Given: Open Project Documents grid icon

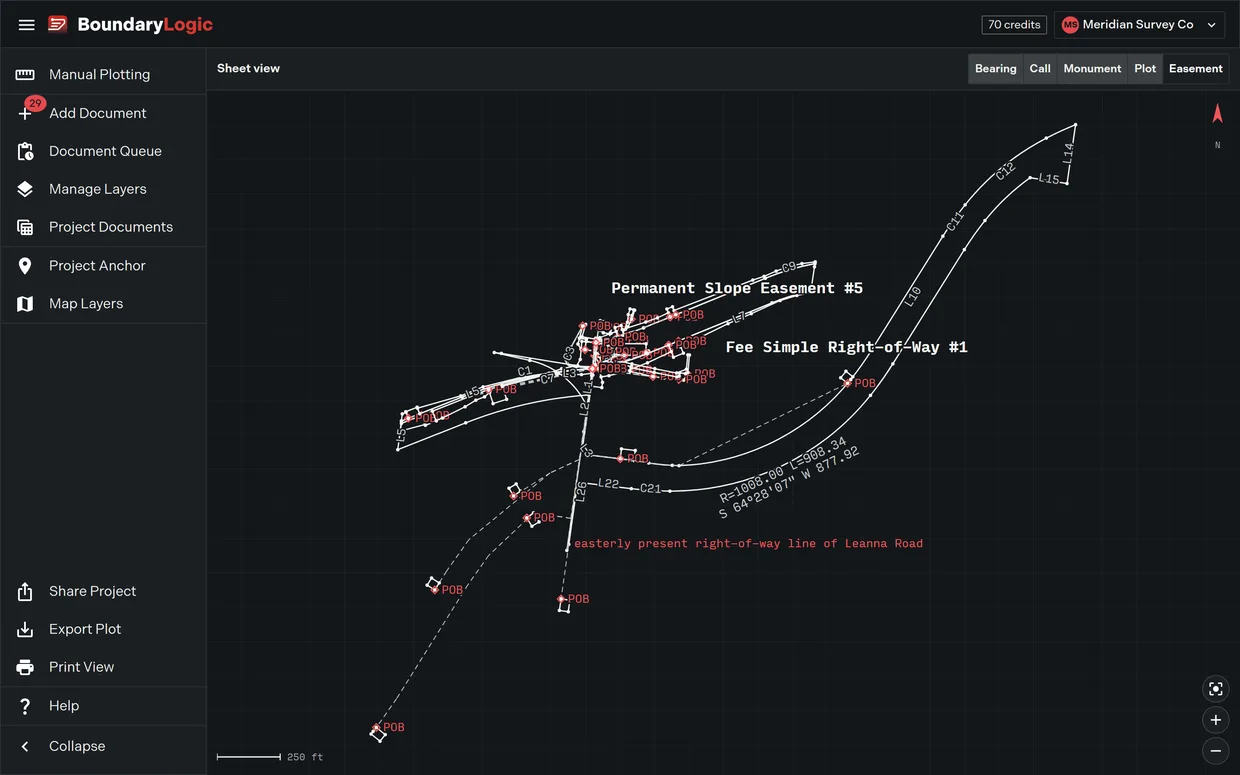Looking at the screenshot, I should 25,227.
